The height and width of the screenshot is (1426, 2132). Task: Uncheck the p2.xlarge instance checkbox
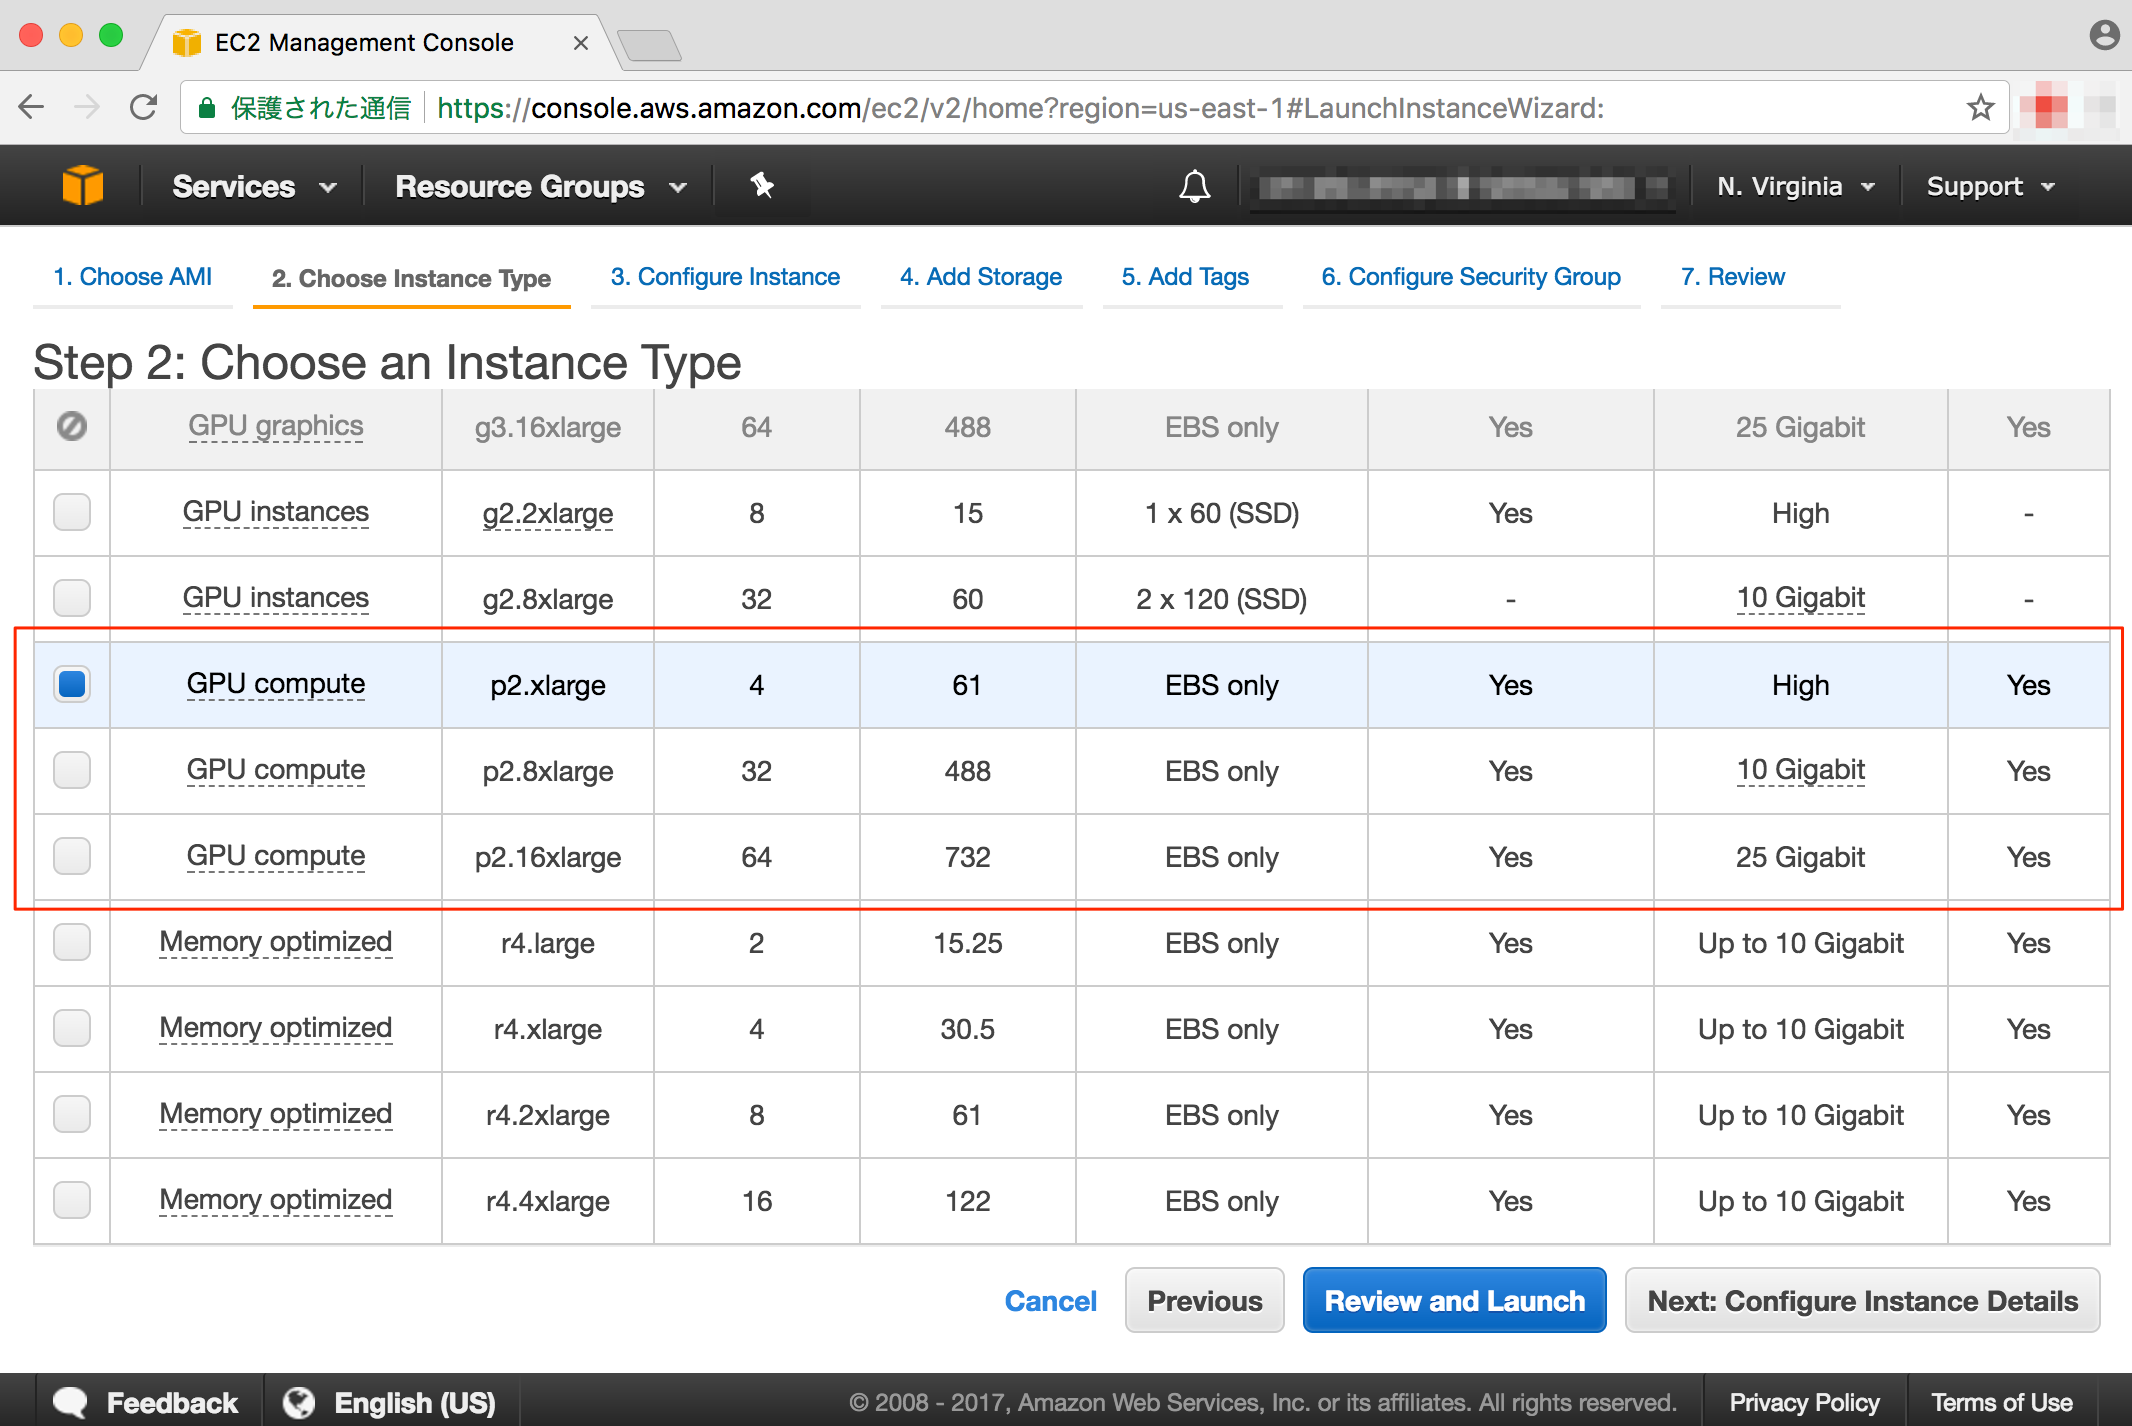click(x=72, y=684)
